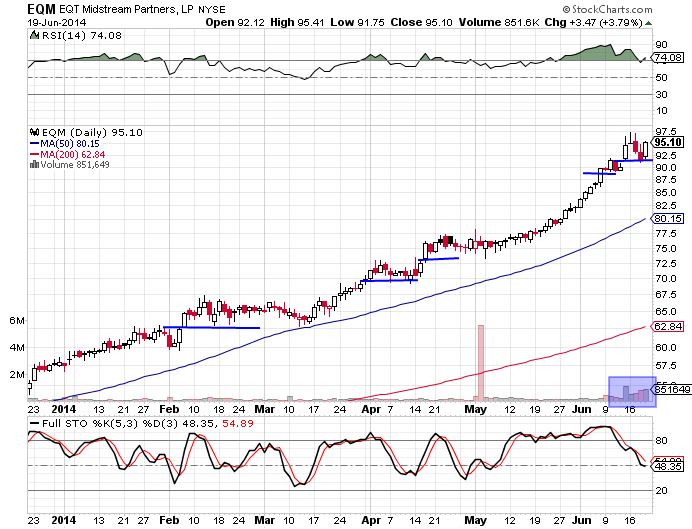Image resolution: width=692 pixels, height=529 pixels.
Task: Click the Volume 851.6K header value
Action: pos(499,22)
